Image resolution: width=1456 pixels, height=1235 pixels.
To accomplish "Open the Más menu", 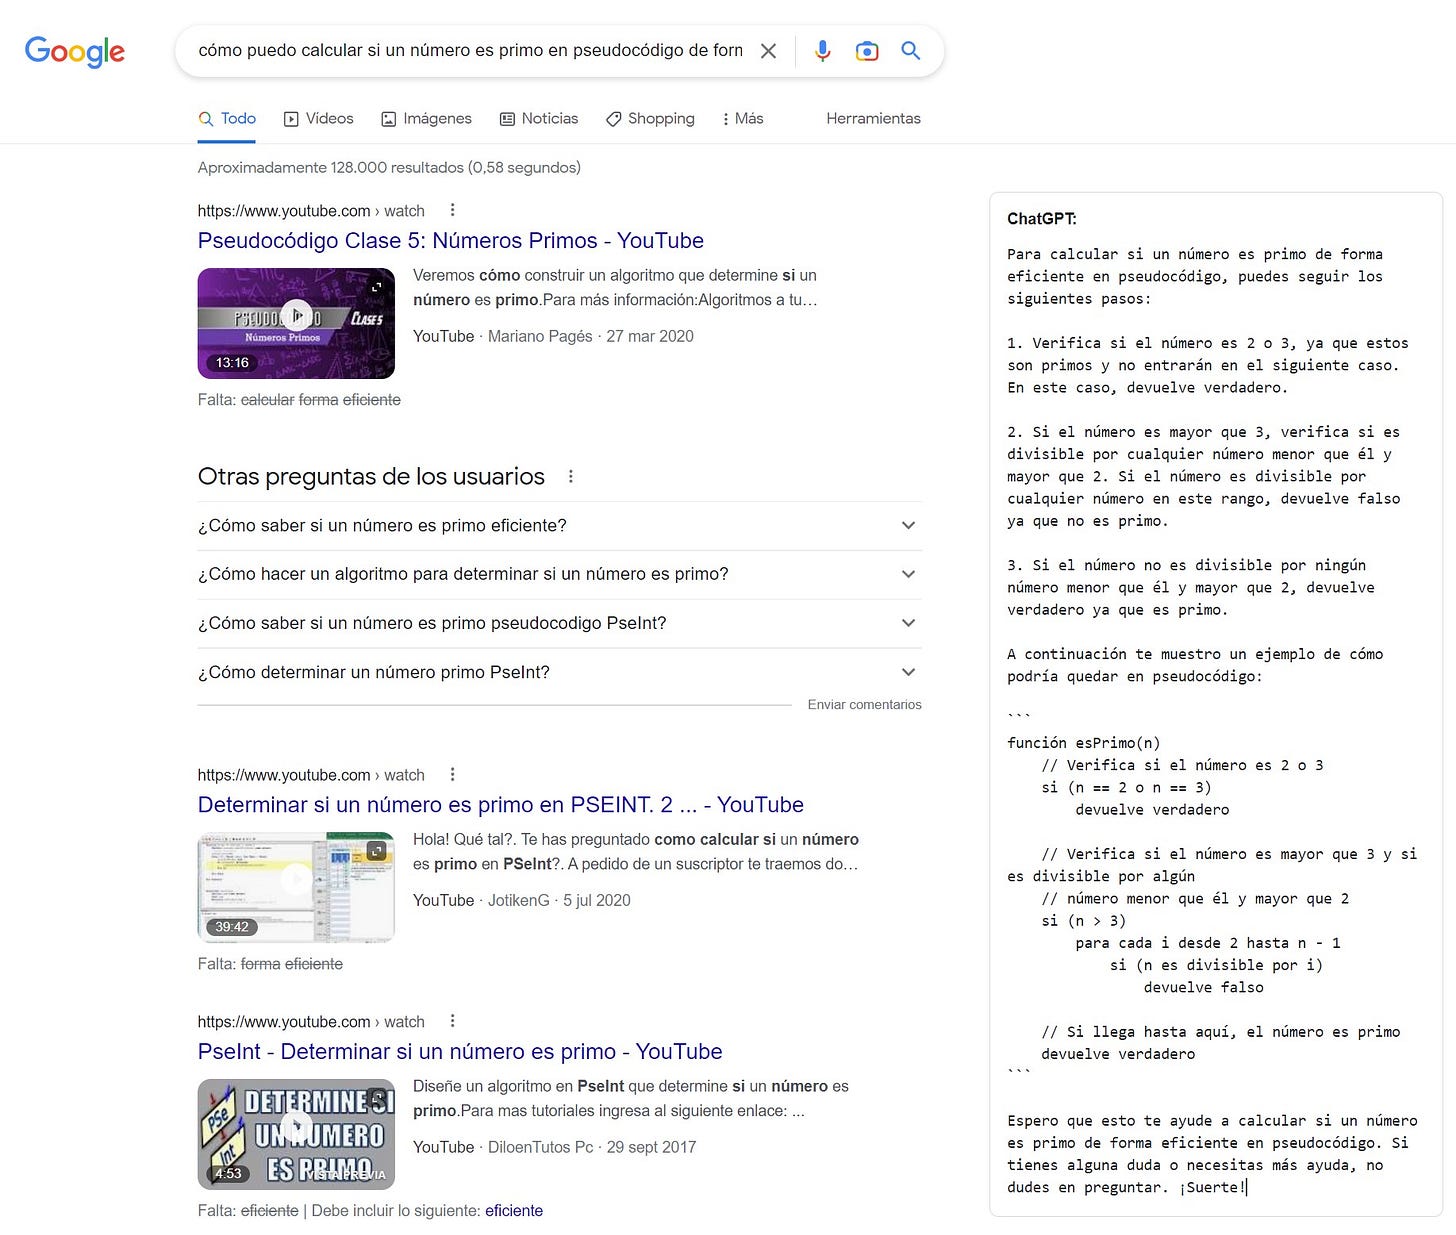I will coord(742,118).
